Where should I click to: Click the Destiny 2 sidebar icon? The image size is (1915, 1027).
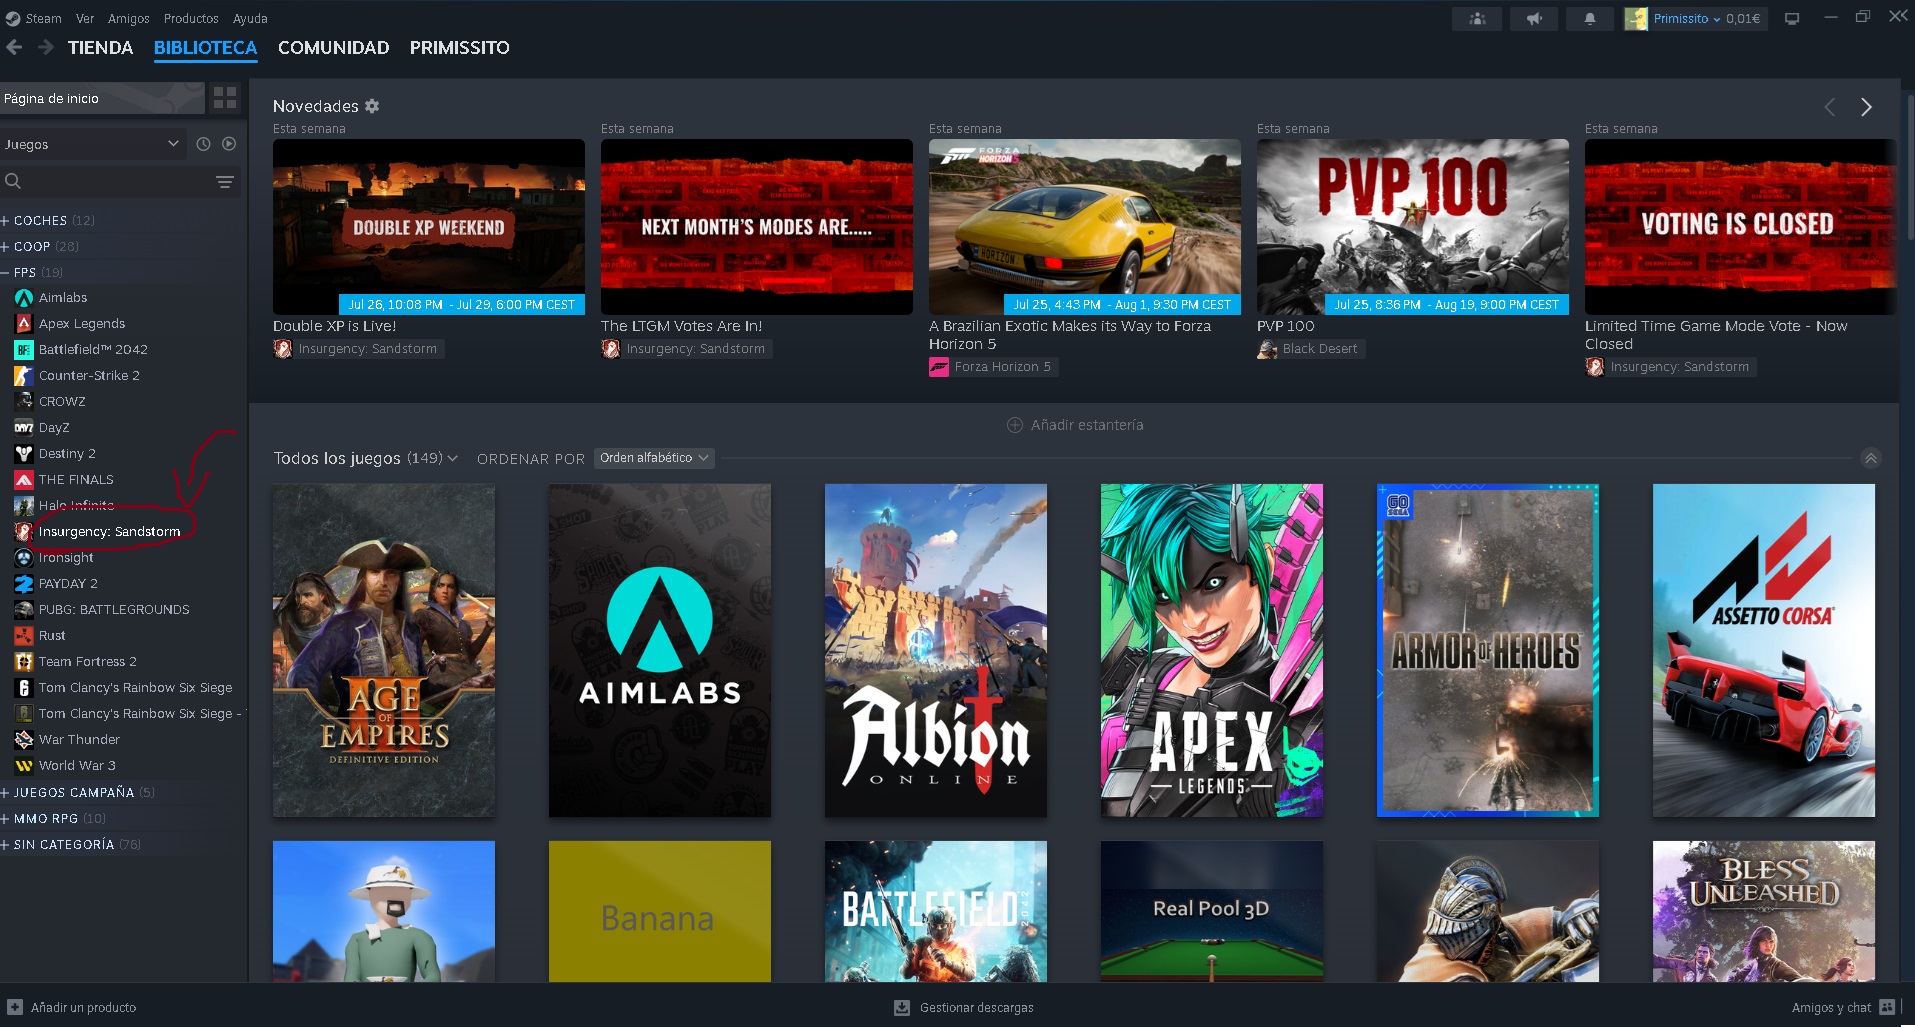click(24, 454)
